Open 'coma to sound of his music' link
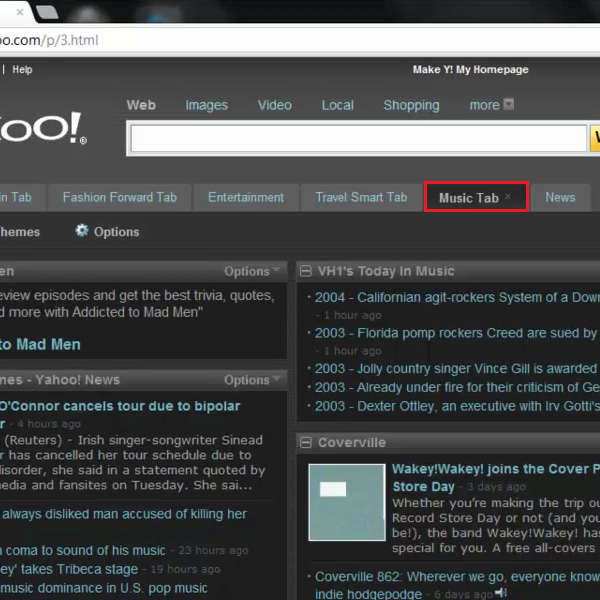The height and width of the screenshot is (600, 600). point(83,550)
